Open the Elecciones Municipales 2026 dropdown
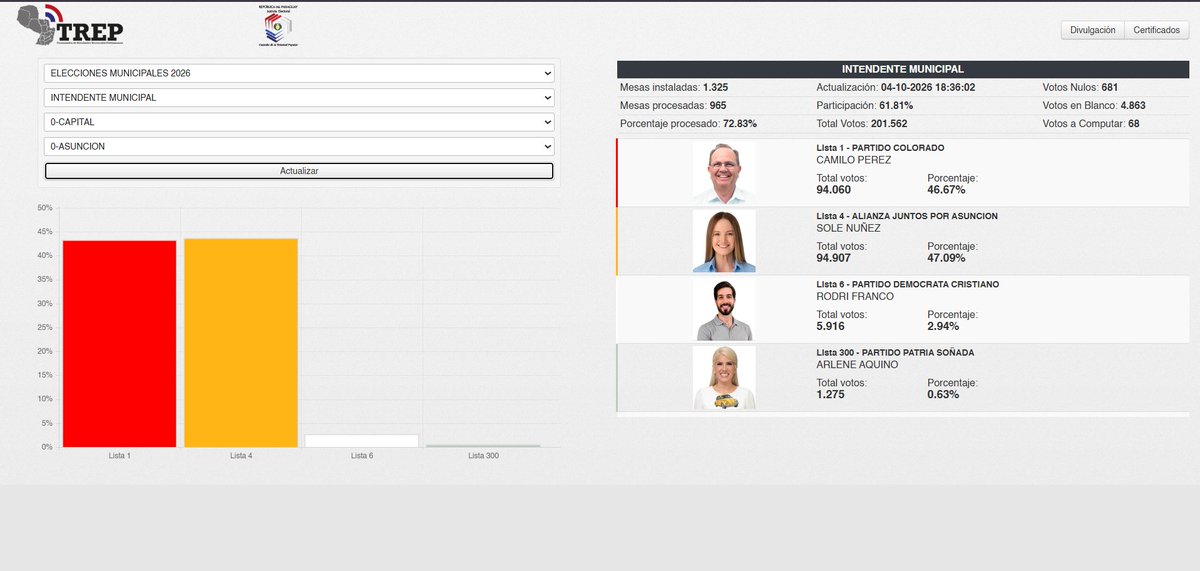Image resolution: width=1200 pixels, height=571 pixels. pyautogui.click(x=299, y=73)
